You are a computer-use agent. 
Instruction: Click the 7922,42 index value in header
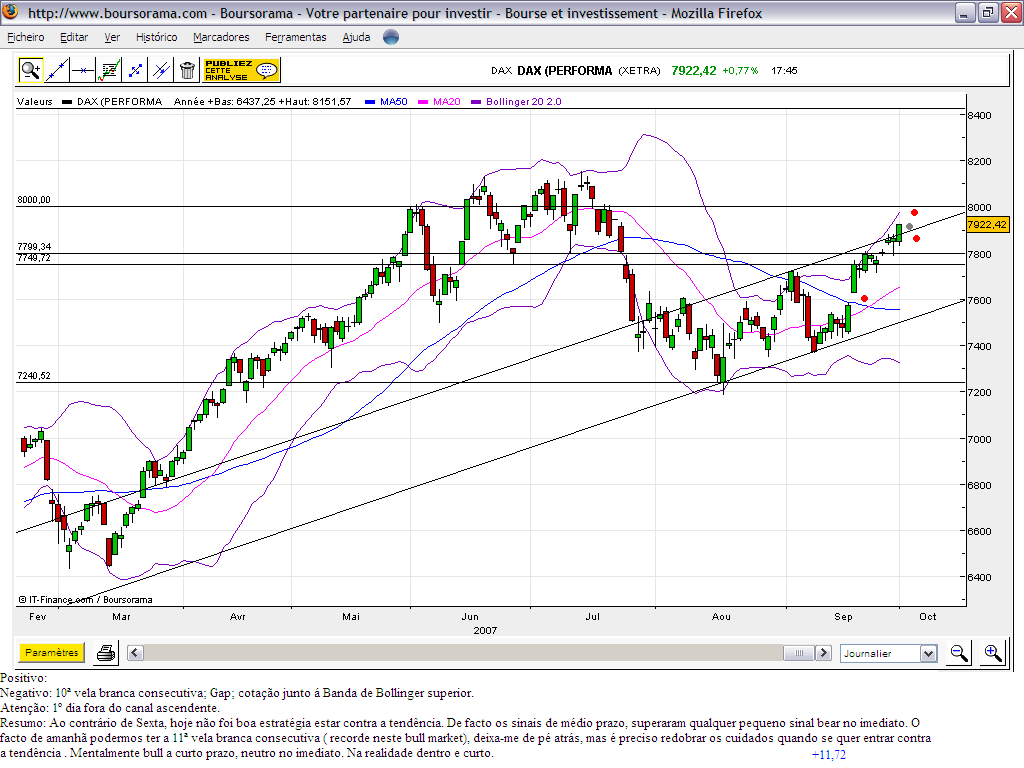coord(694,71)
